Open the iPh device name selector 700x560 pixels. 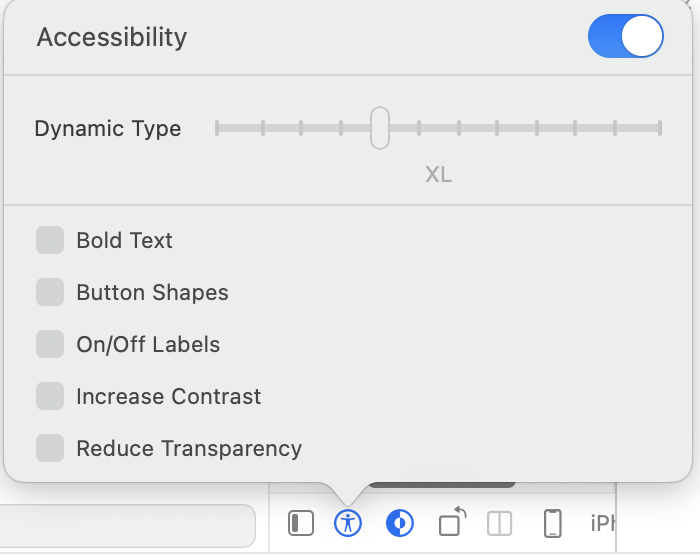(x=603, y=523)
